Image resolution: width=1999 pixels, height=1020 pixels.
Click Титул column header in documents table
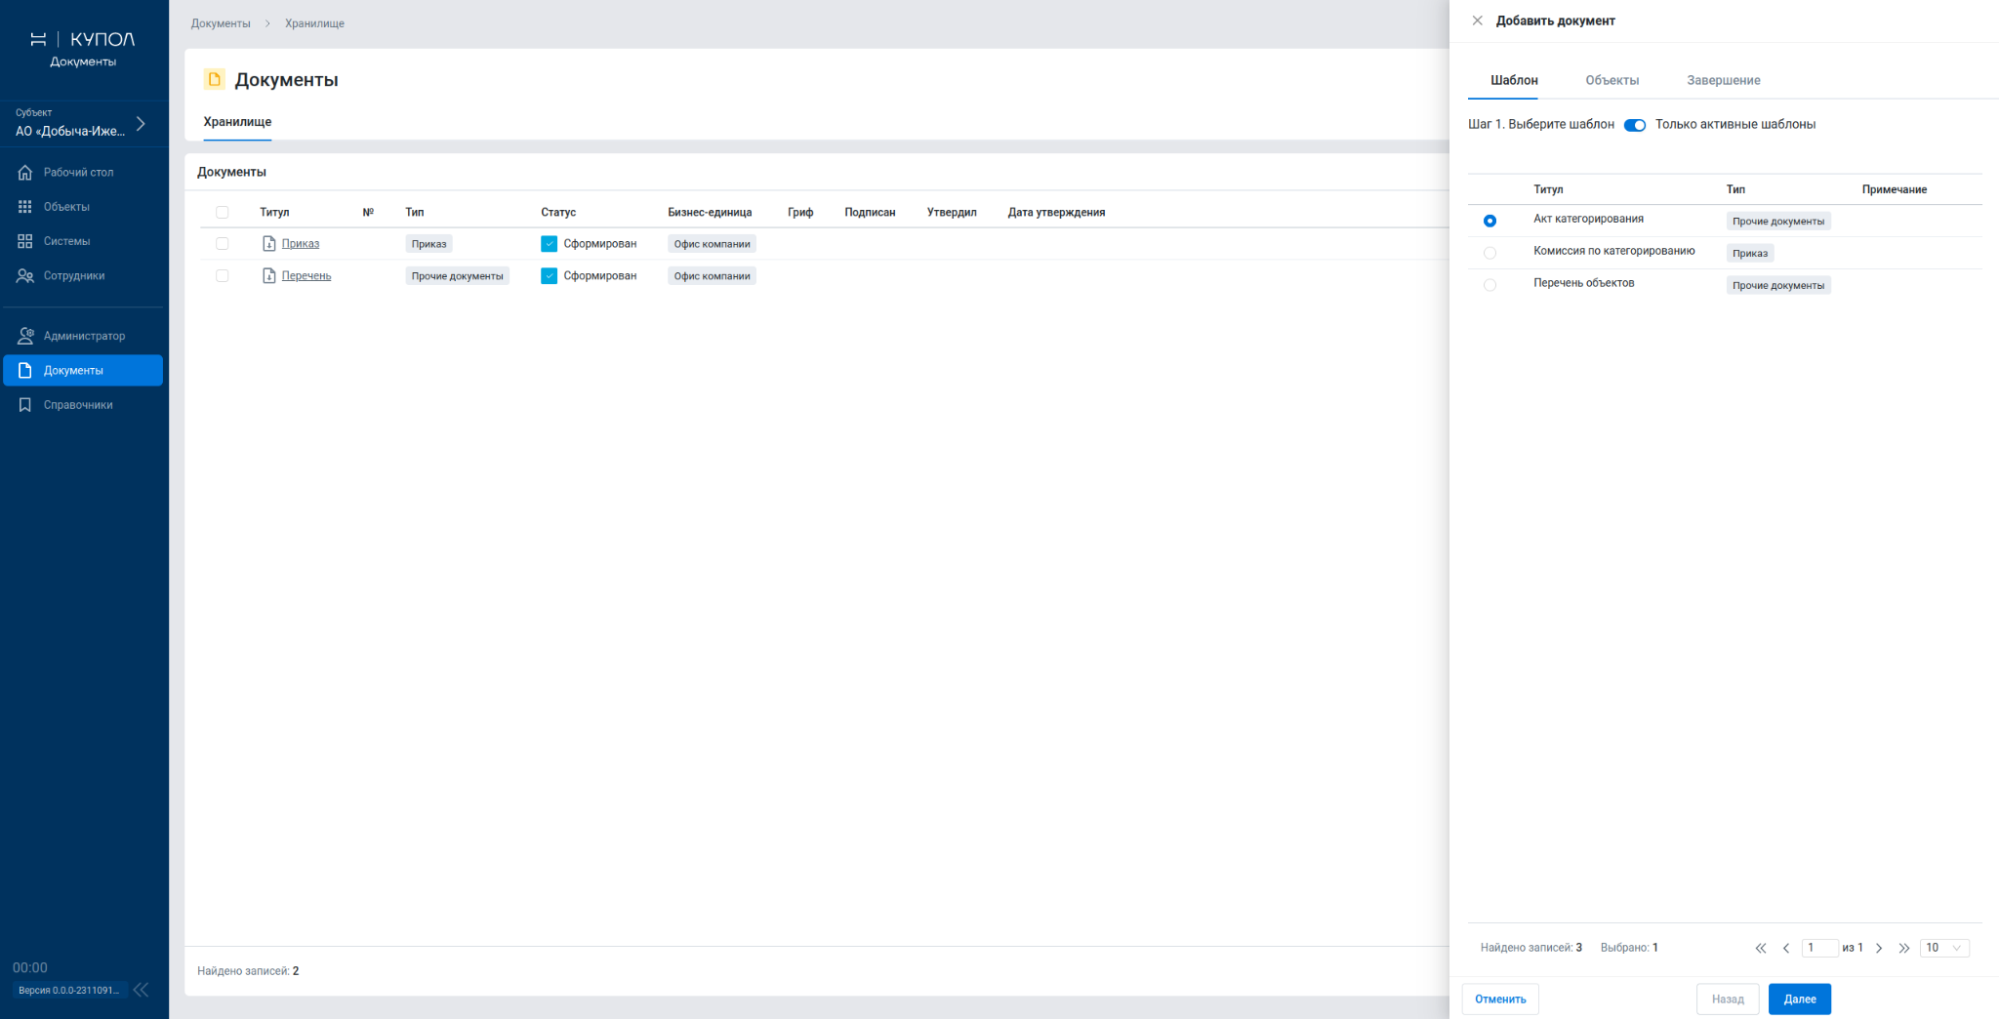tap(274, 212)
